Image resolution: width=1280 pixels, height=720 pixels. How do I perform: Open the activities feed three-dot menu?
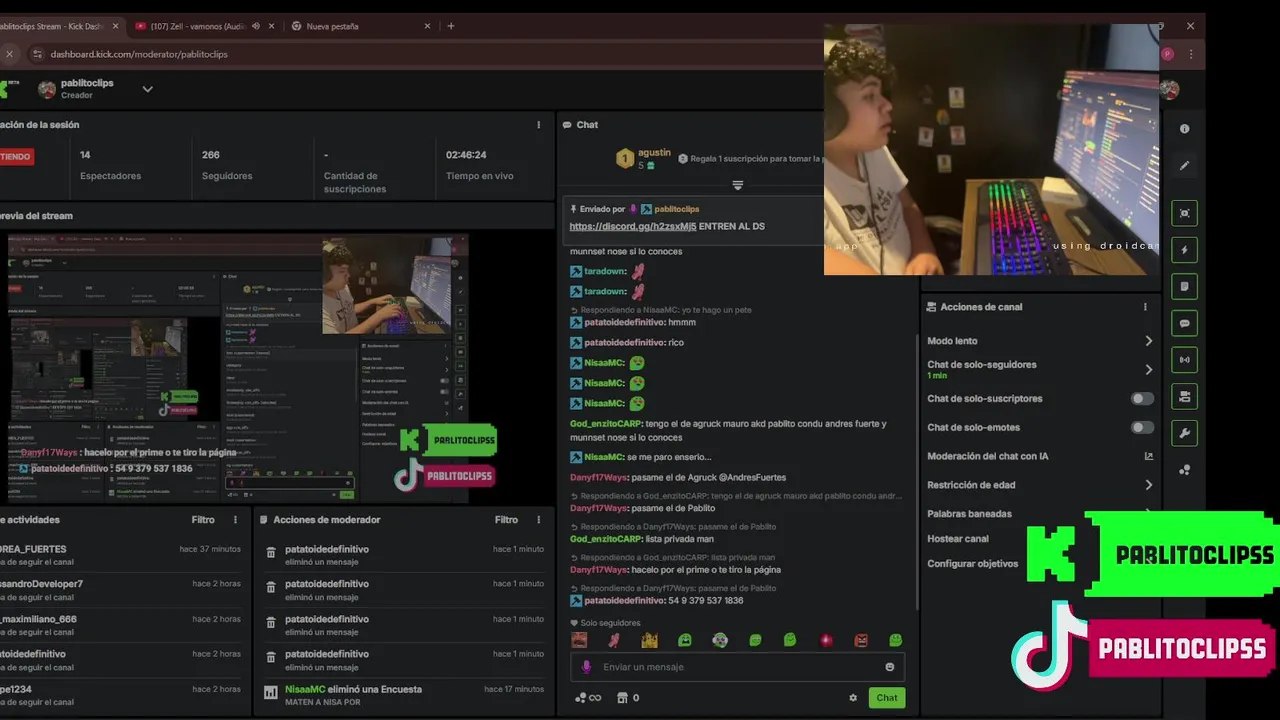click(x=235, y=520)
